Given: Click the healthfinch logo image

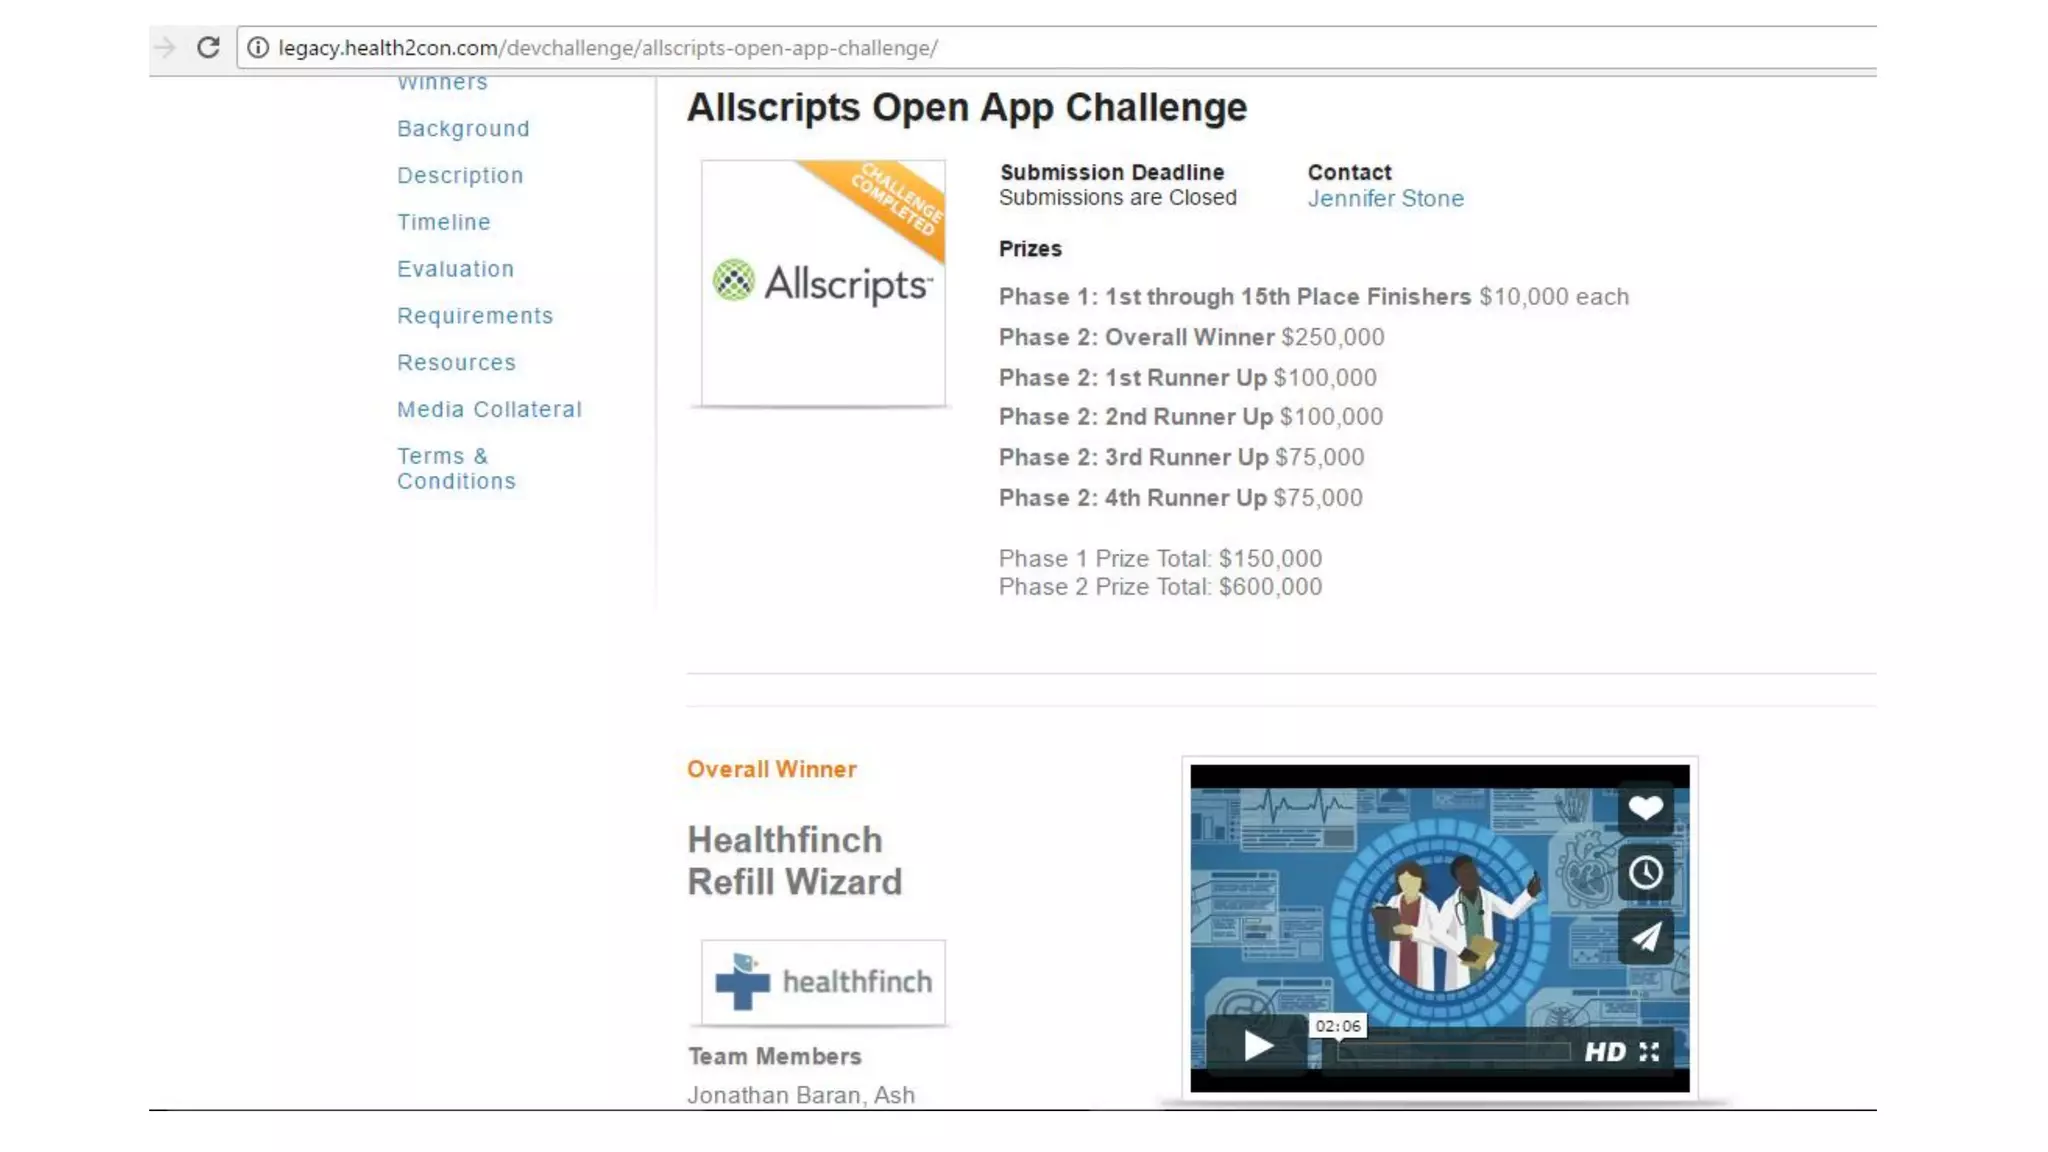Looking at the screenshot, I should tap(823, 982).
